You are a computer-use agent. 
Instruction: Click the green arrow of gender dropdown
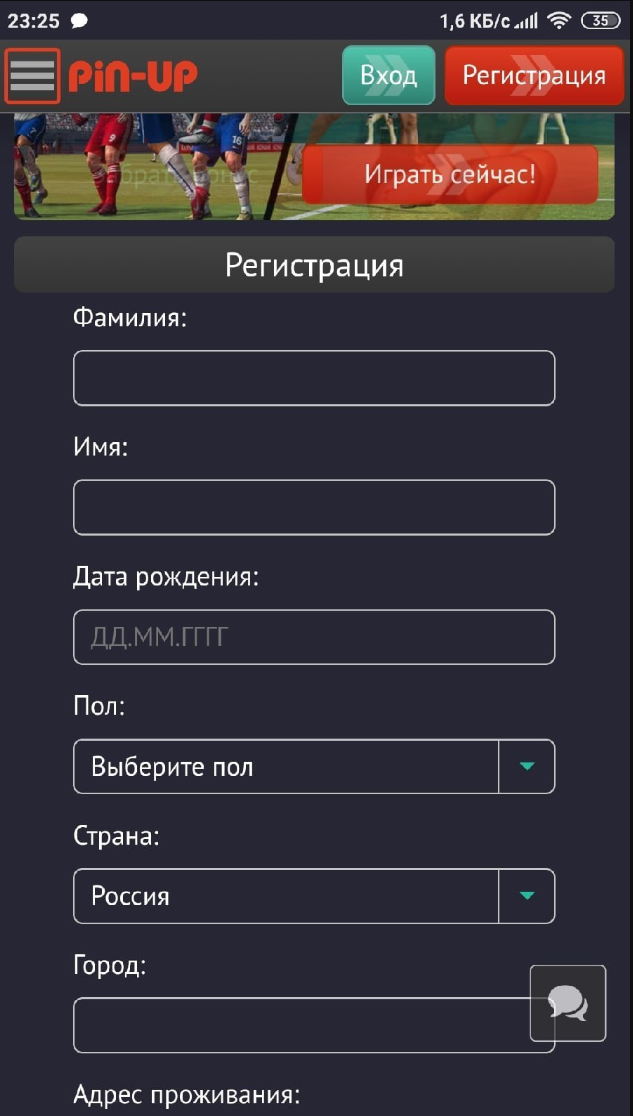click(x=527, y=767)
